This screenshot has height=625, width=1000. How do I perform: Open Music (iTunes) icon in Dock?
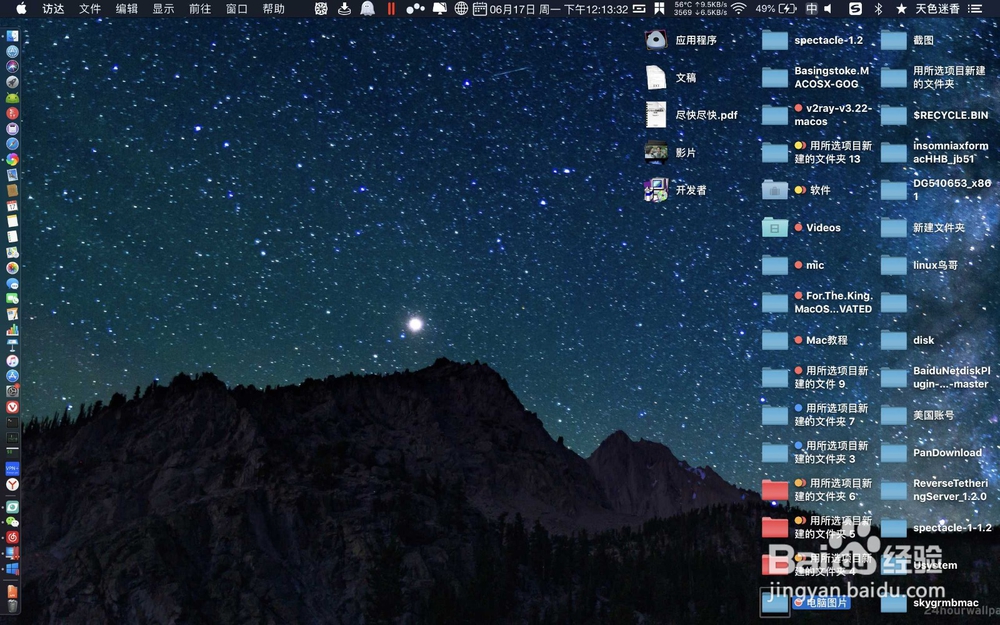pos(12,361)
